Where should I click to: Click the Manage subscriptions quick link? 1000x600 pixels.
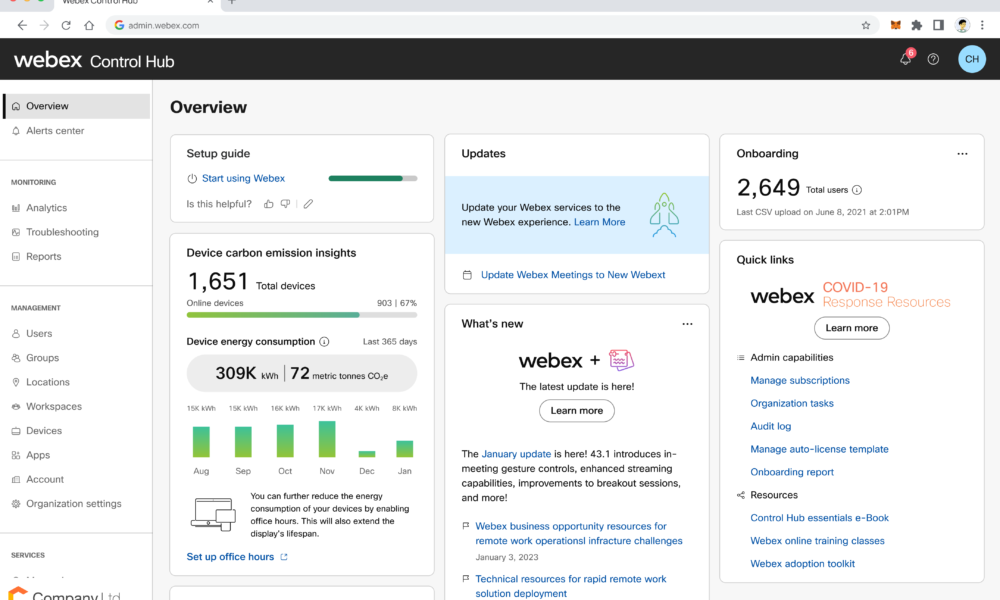[x=800, y=381]
